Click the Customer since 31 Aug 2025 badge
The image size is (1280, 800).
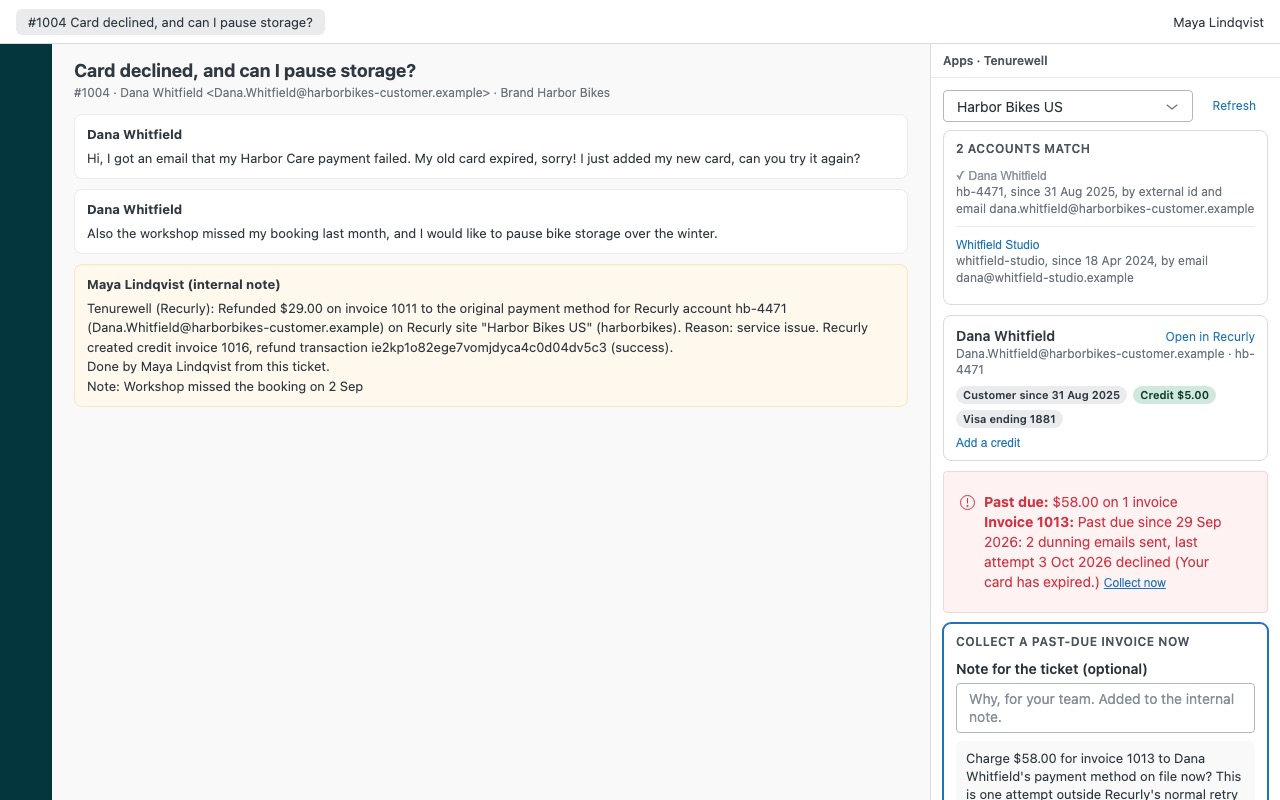[1041, 395]
